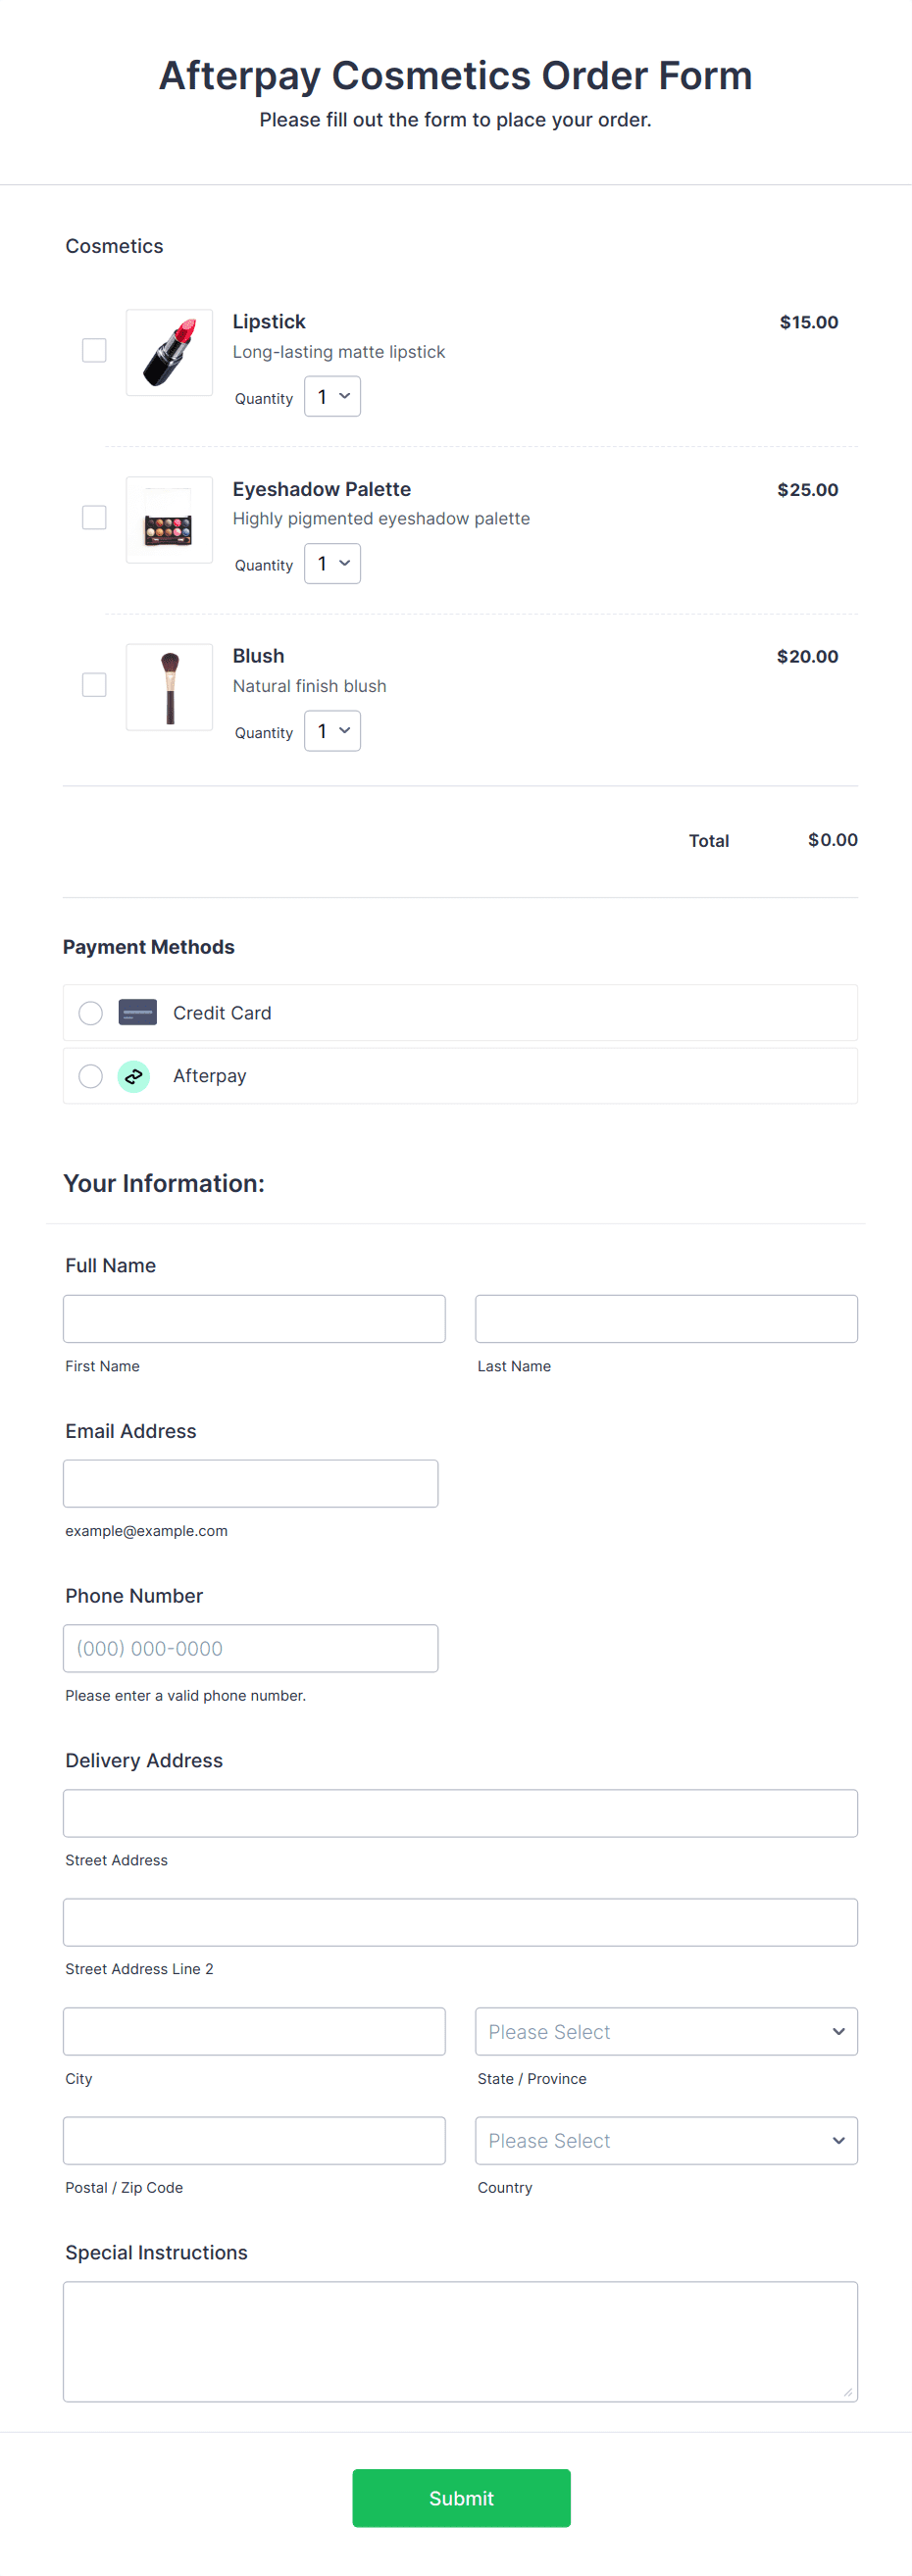Select the Afterpay radio button
Viewport: 912px width, 2576px height.
(90, 1075)
